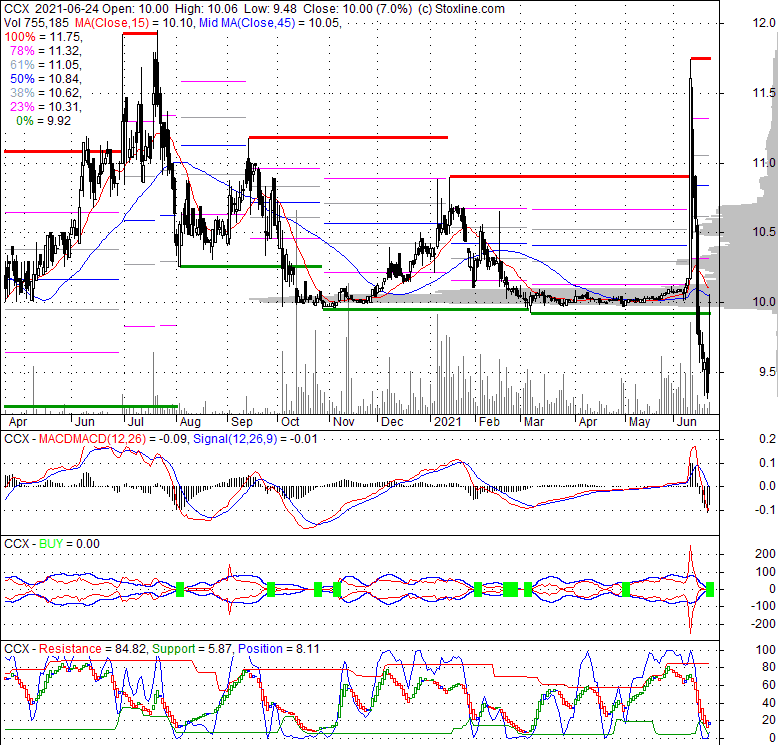Click the 'Resistance = 84.82' legend

94,649
